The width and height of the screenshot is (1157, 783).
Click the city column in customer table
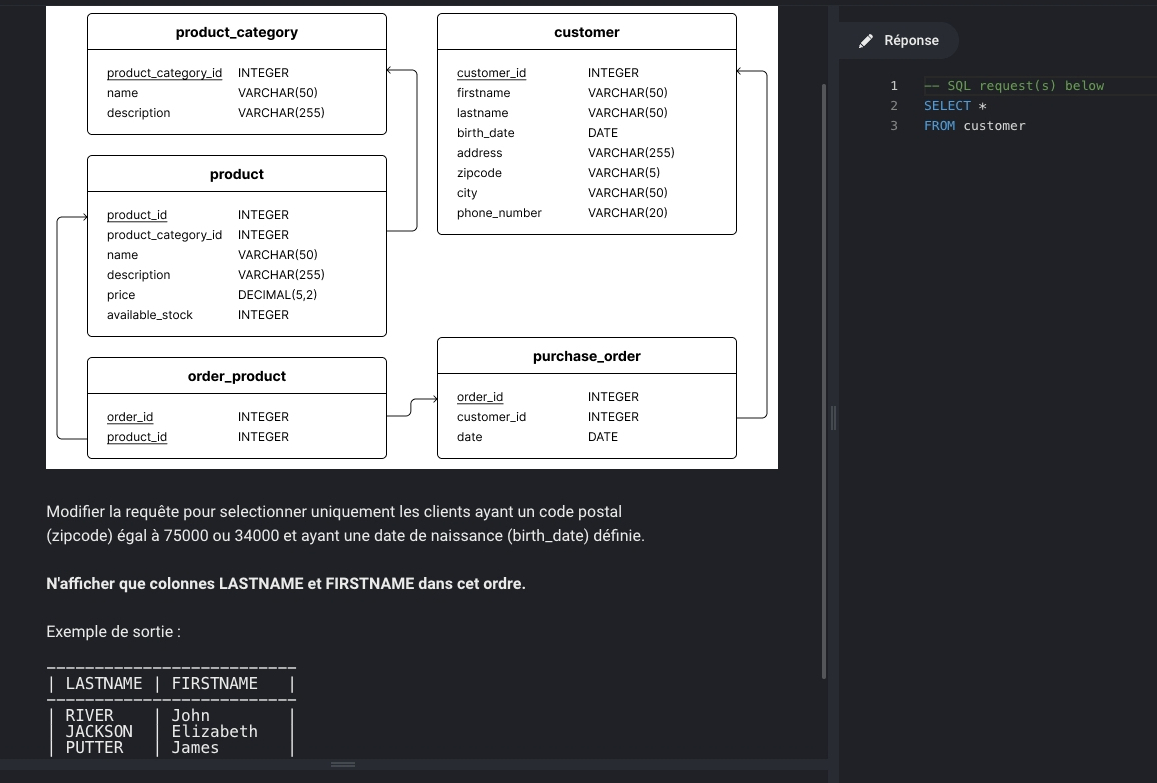[x=466, y=193]
